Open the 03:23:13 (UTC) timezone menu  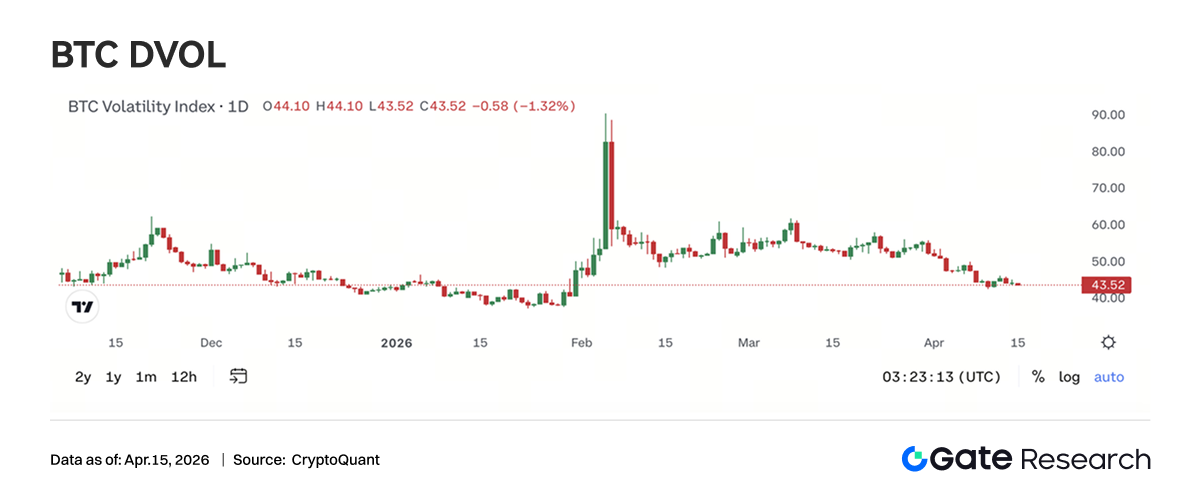[942, 377]
